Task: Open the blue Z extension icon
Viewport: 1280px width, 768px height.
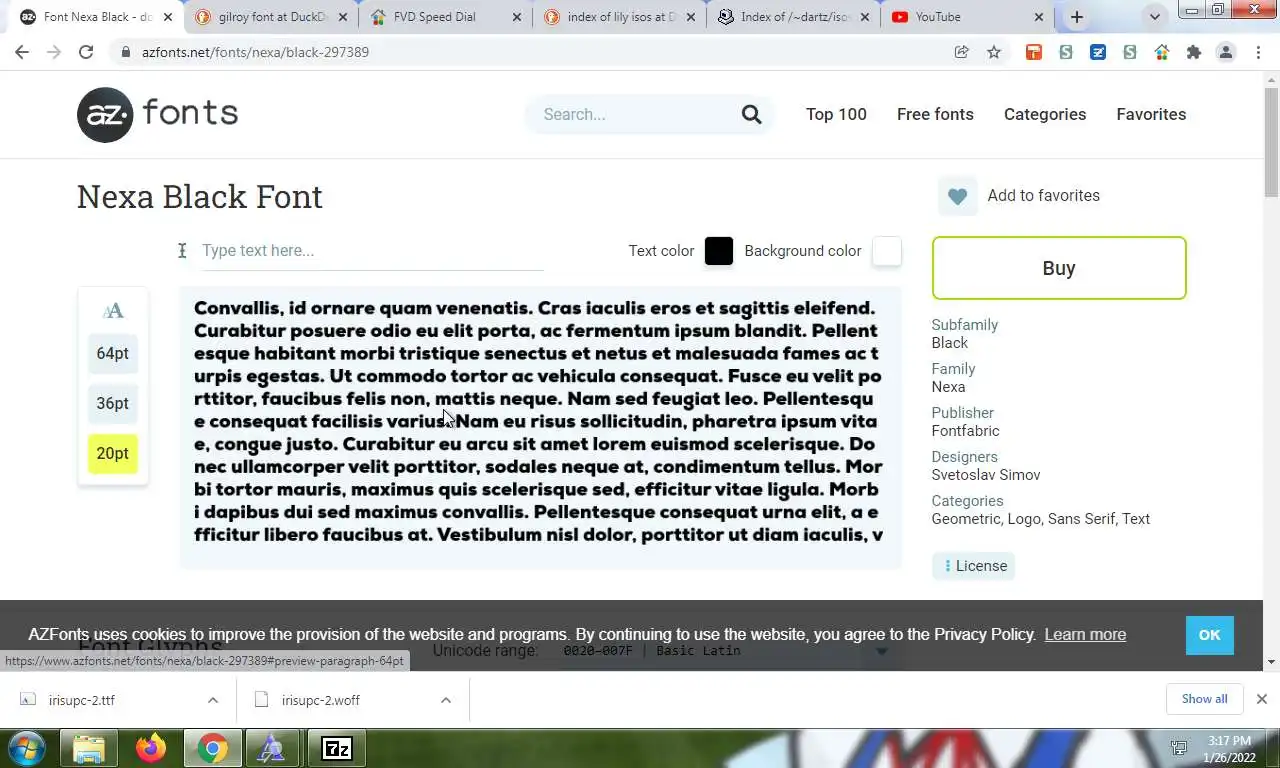Action: pyautogui.click(x=1098, y=52)
